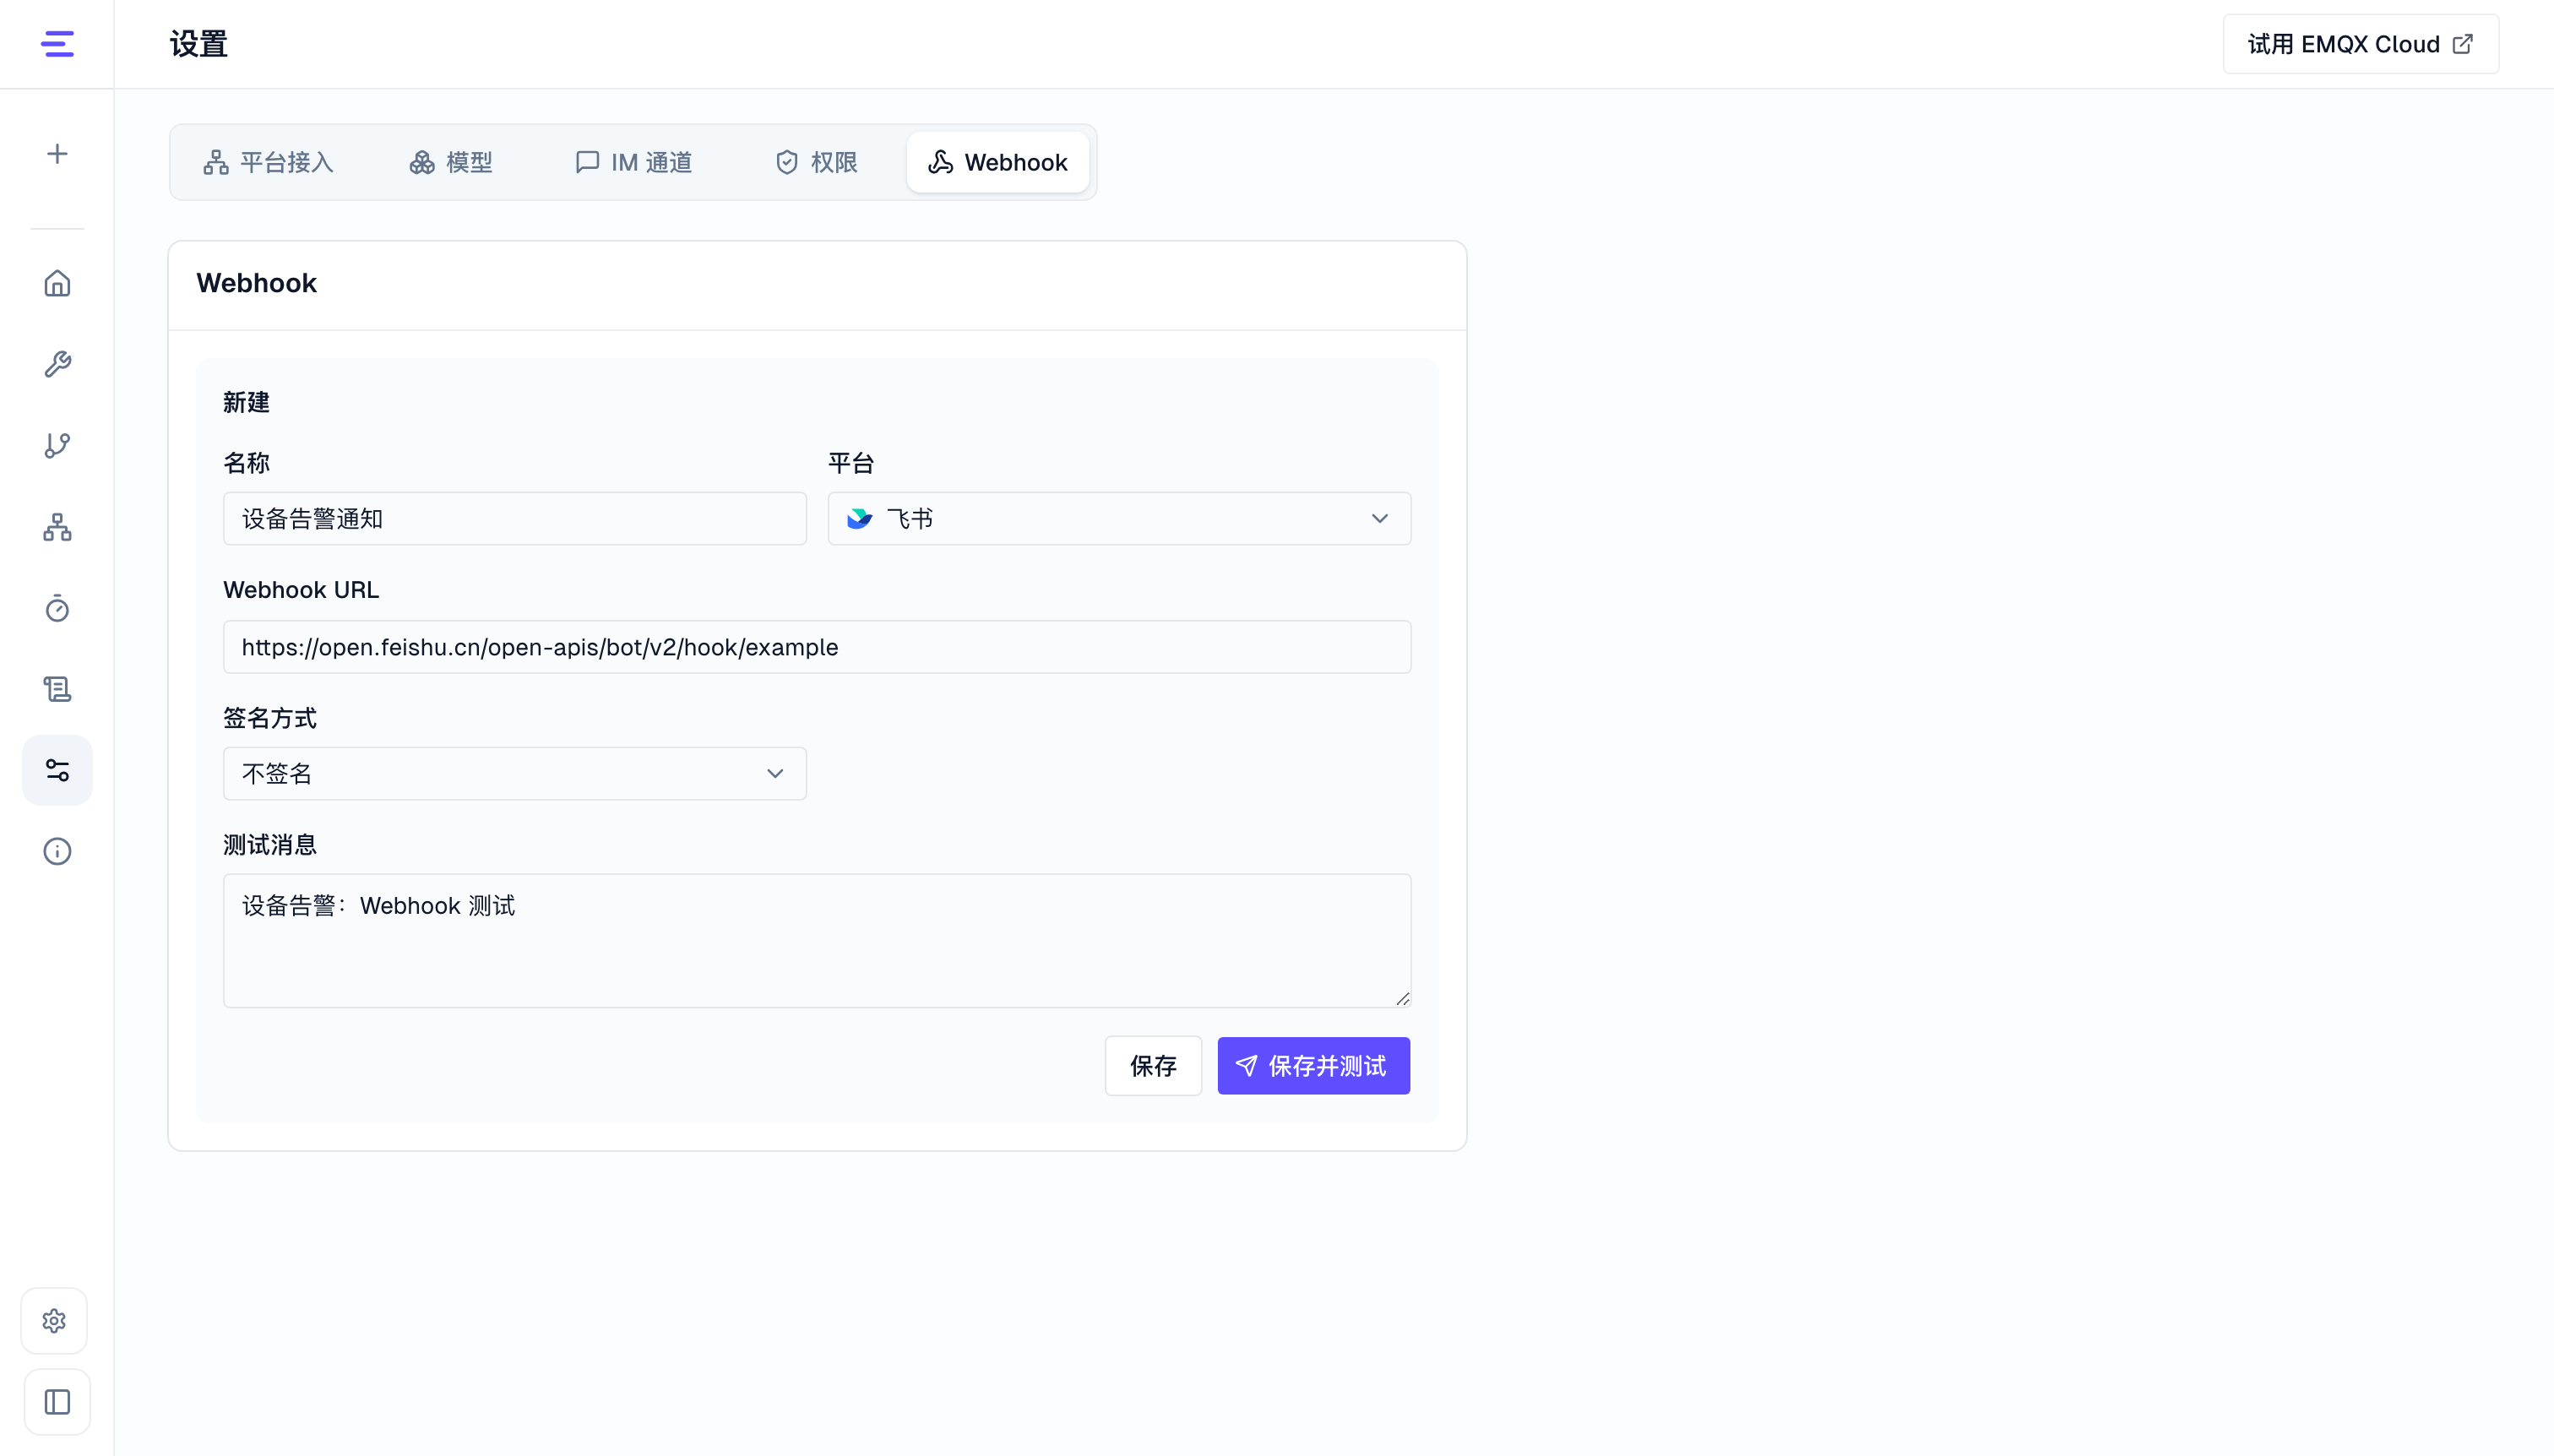The height and width of the screenshot is (1456, 2554).
Task: Open the scroll log icon
Action: pos(57,689)
